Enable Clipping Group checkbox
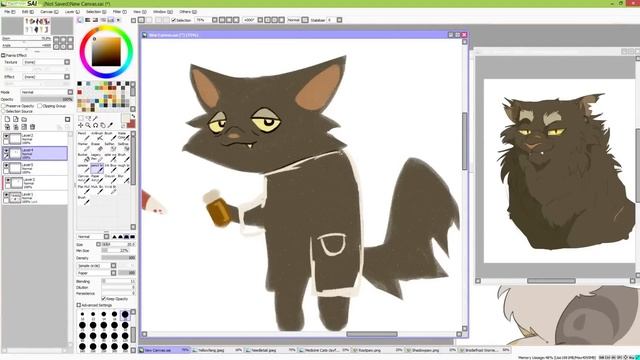The width and height of the screenshot is (640, 360). point(40,106)
